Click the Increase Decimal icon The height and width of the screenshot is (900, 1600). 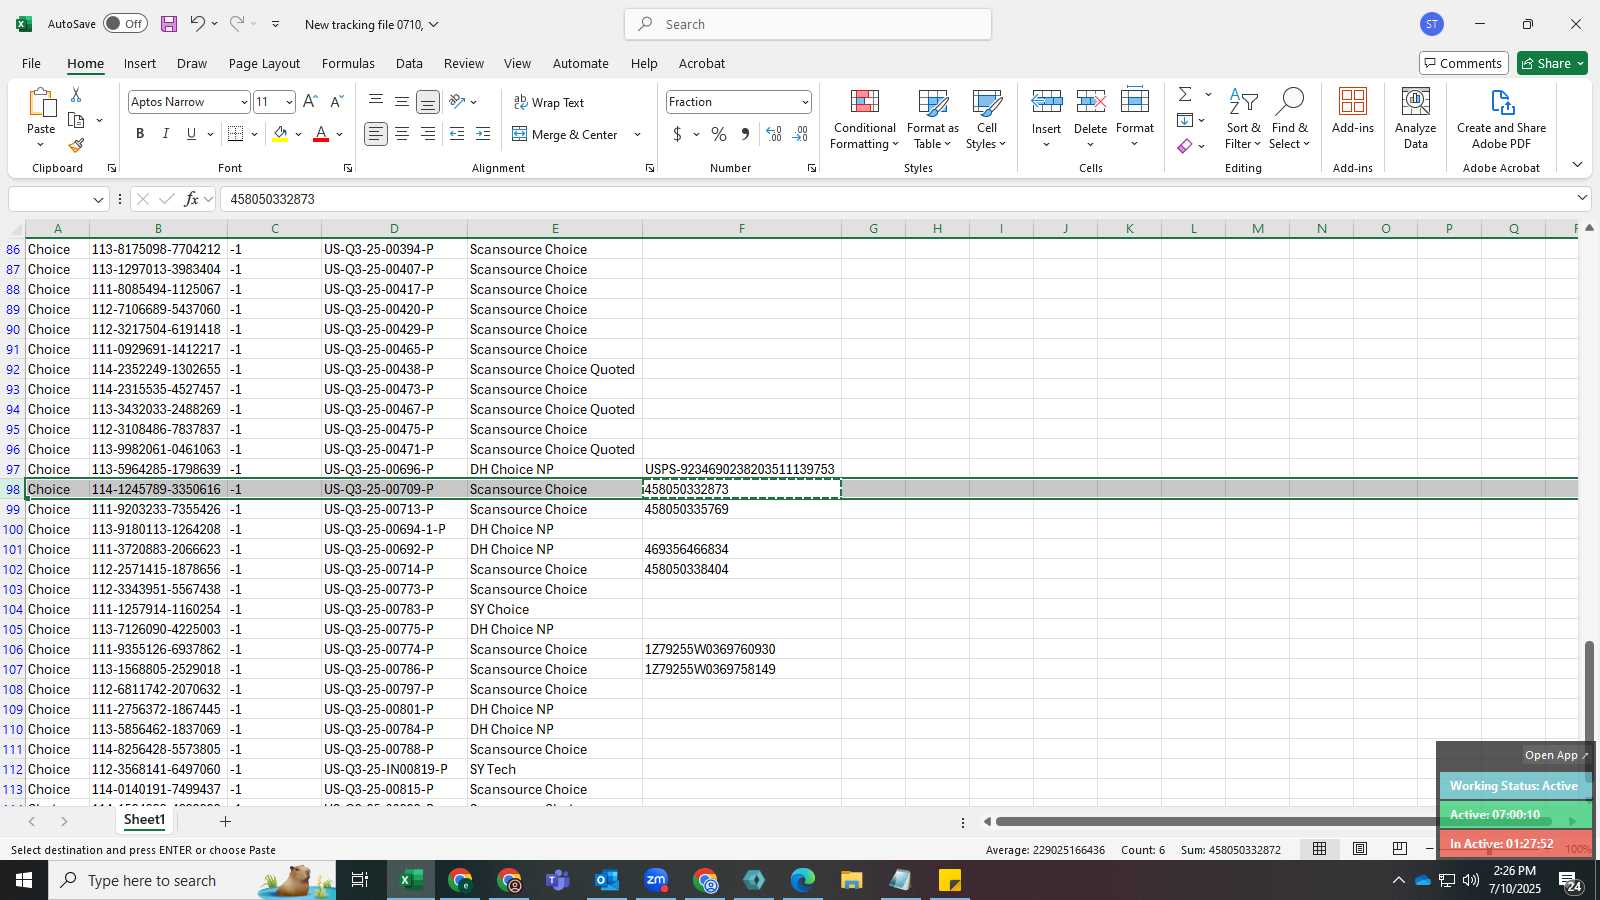point(774,134)
